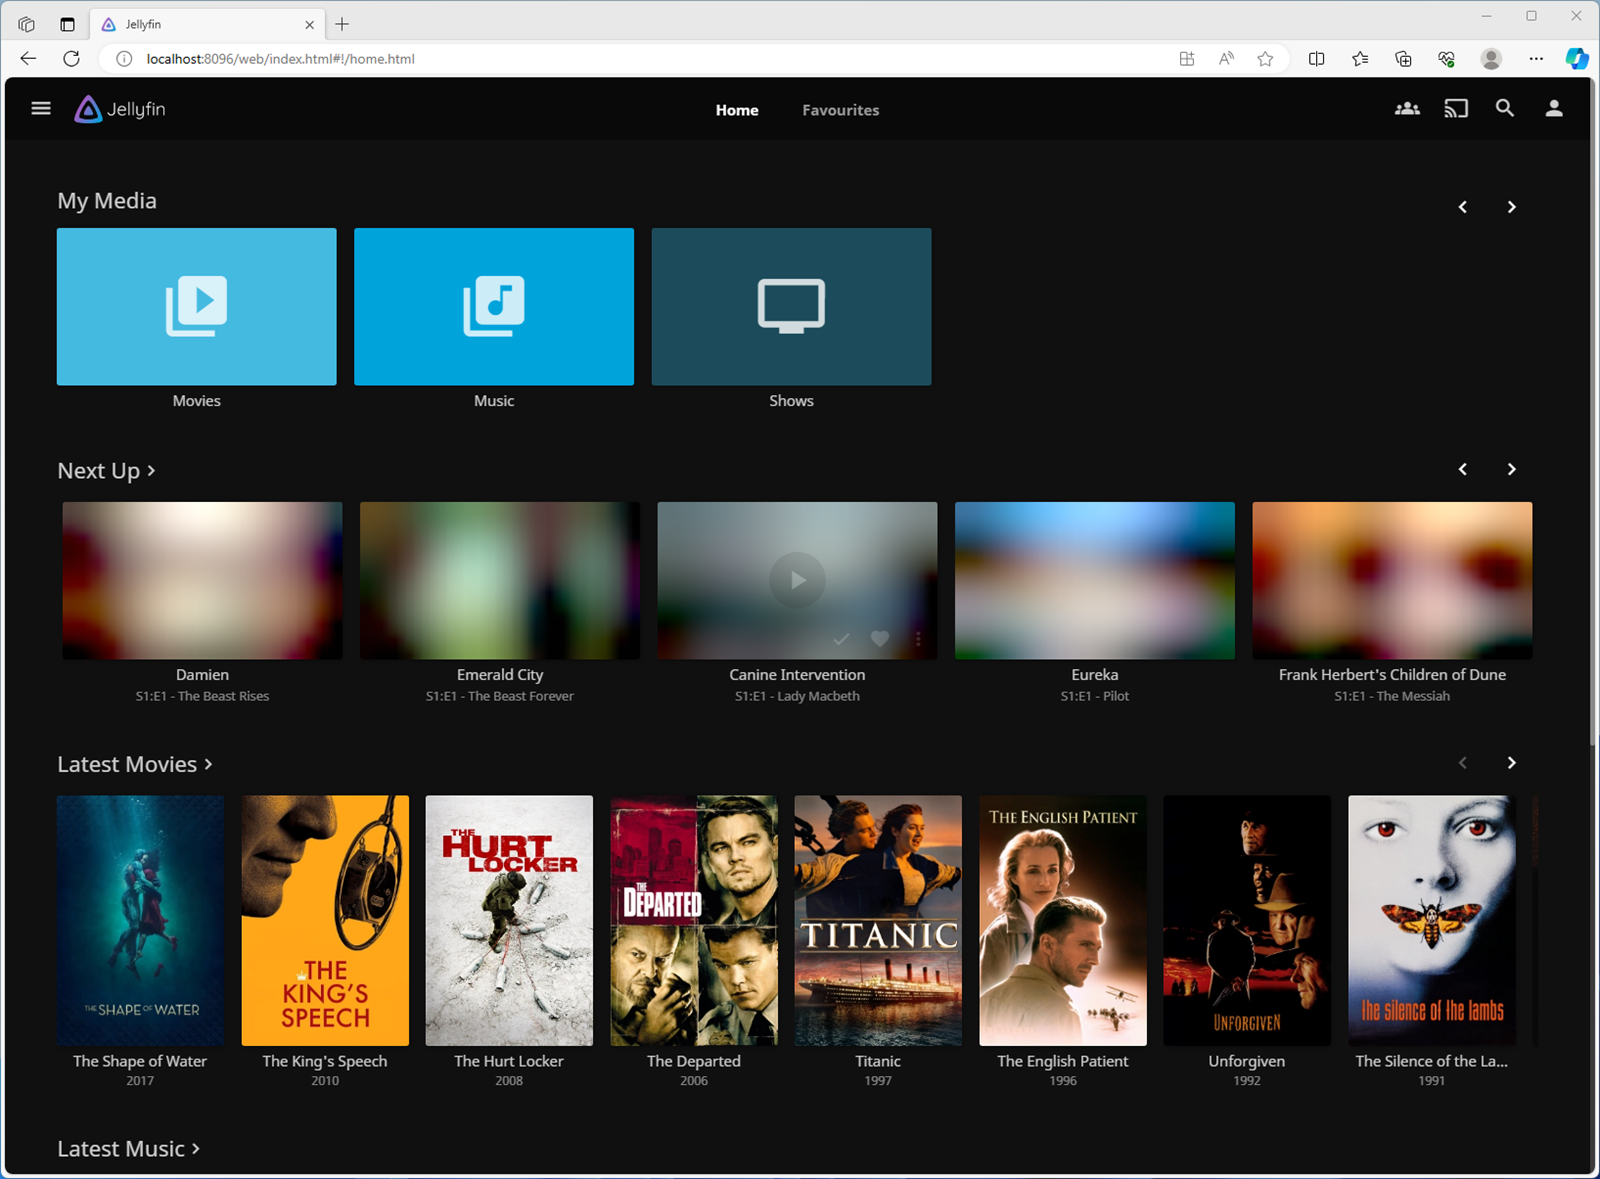Favourite Canine Intervention with the heart
Viewport: 1600px width, 1179px height.
tap(880, 639)
